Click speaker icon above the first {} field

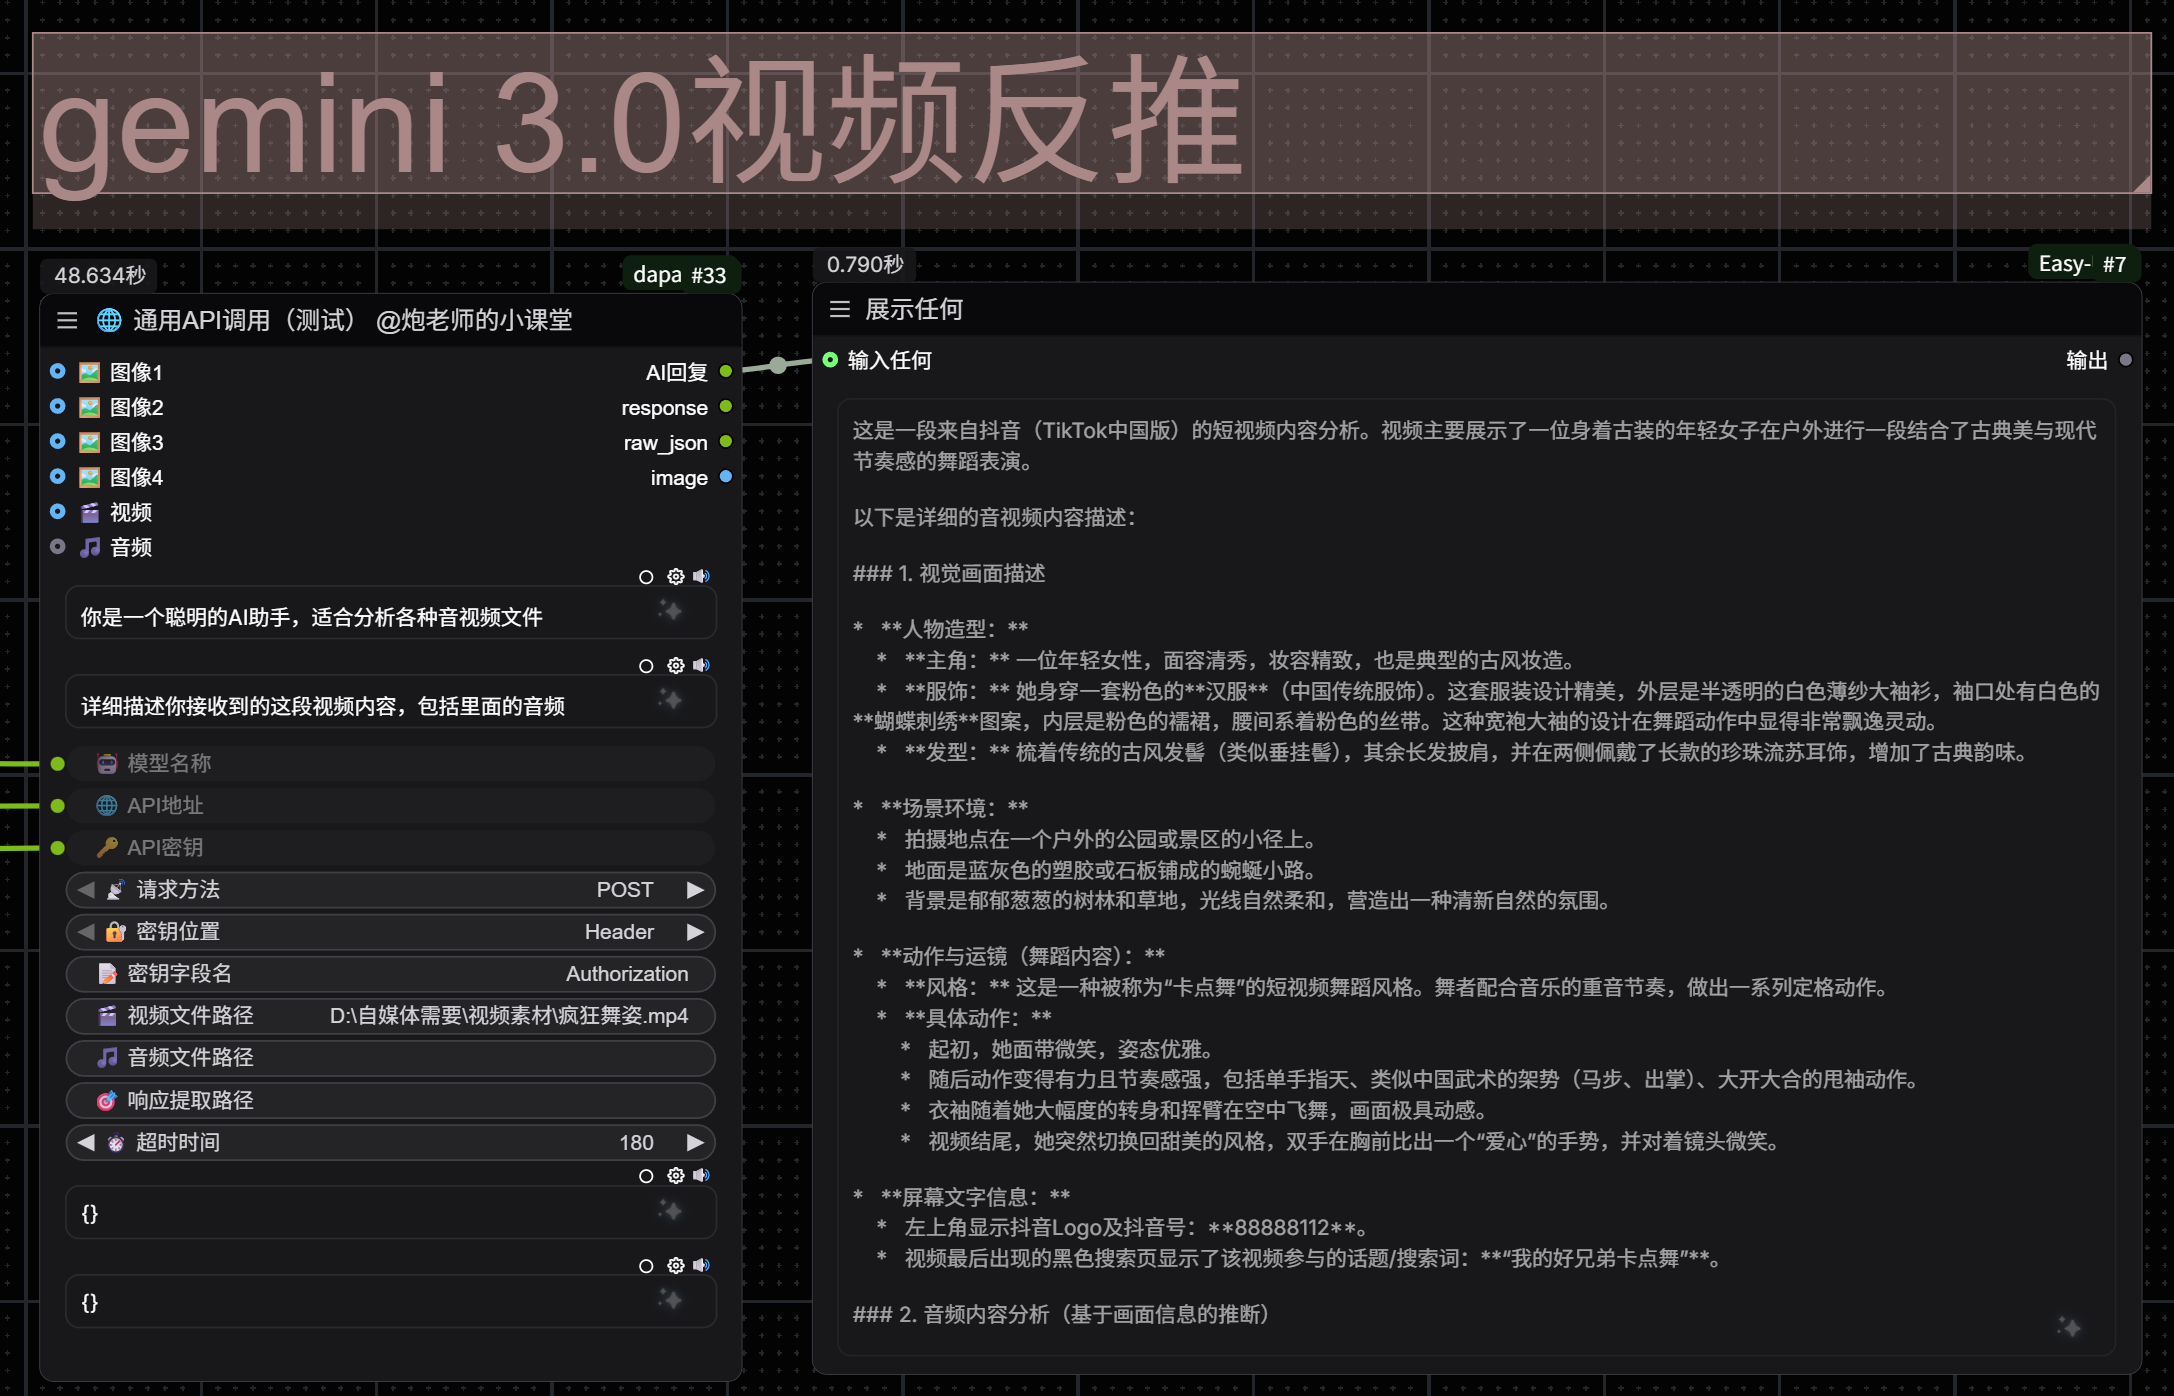click(x=701, y=1175)
